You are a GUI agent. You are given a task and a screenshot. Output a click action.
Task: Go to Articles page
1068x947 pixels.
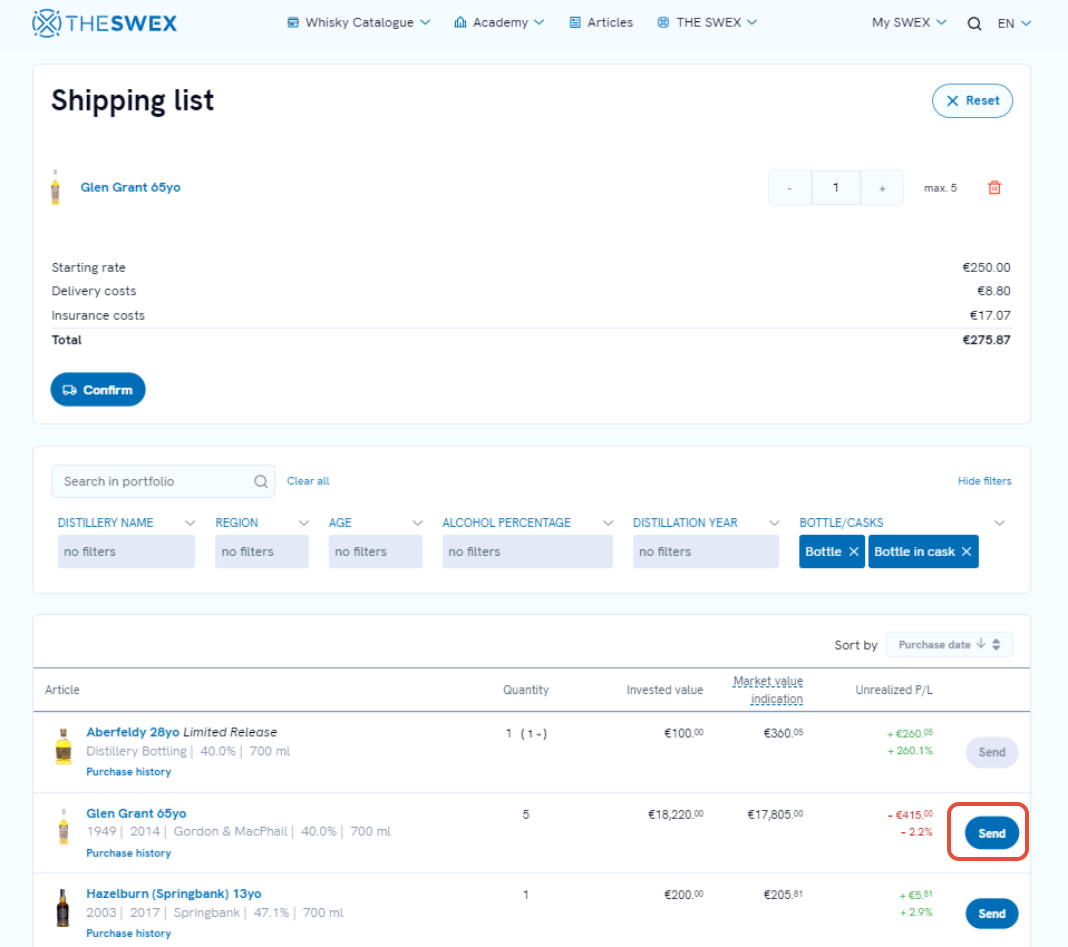[601, 22]
